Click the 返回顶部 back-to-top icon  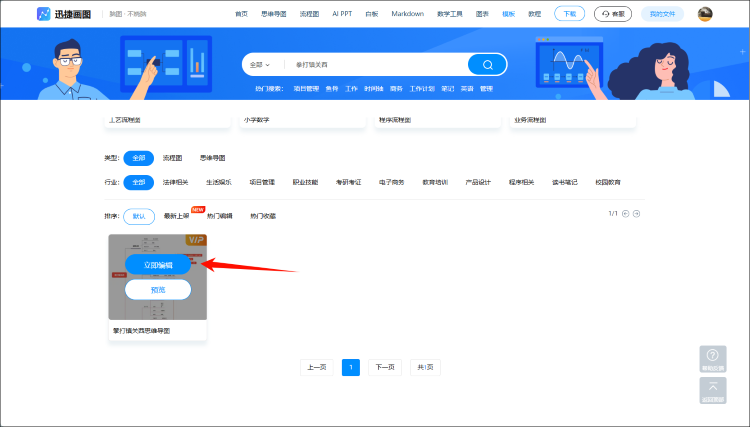713,390
